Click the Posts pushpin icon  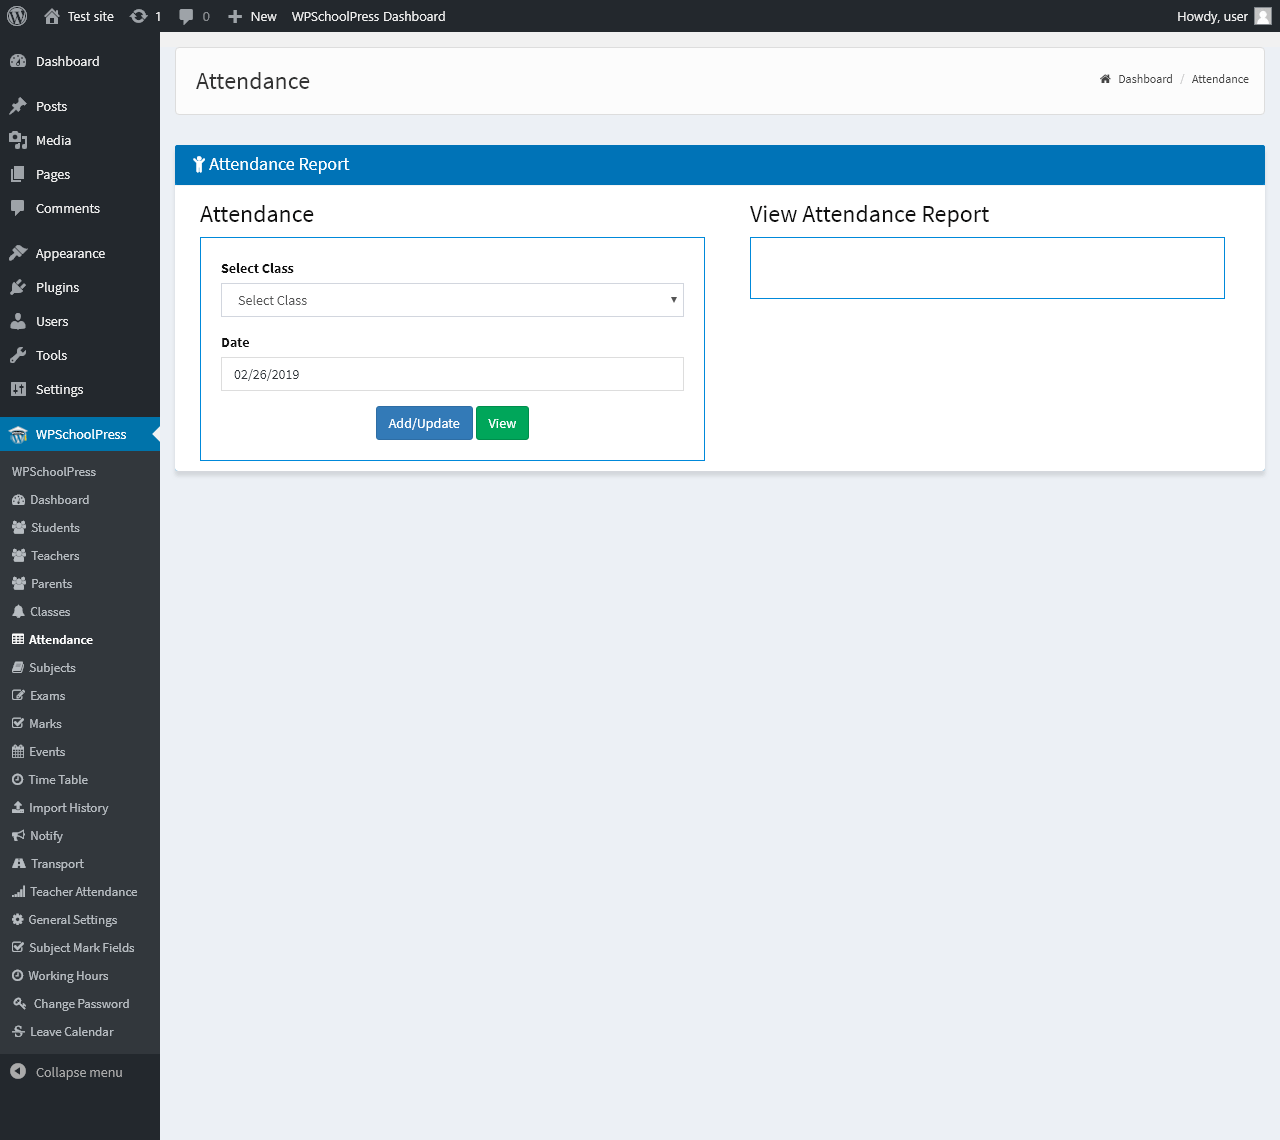coord(18,106)
